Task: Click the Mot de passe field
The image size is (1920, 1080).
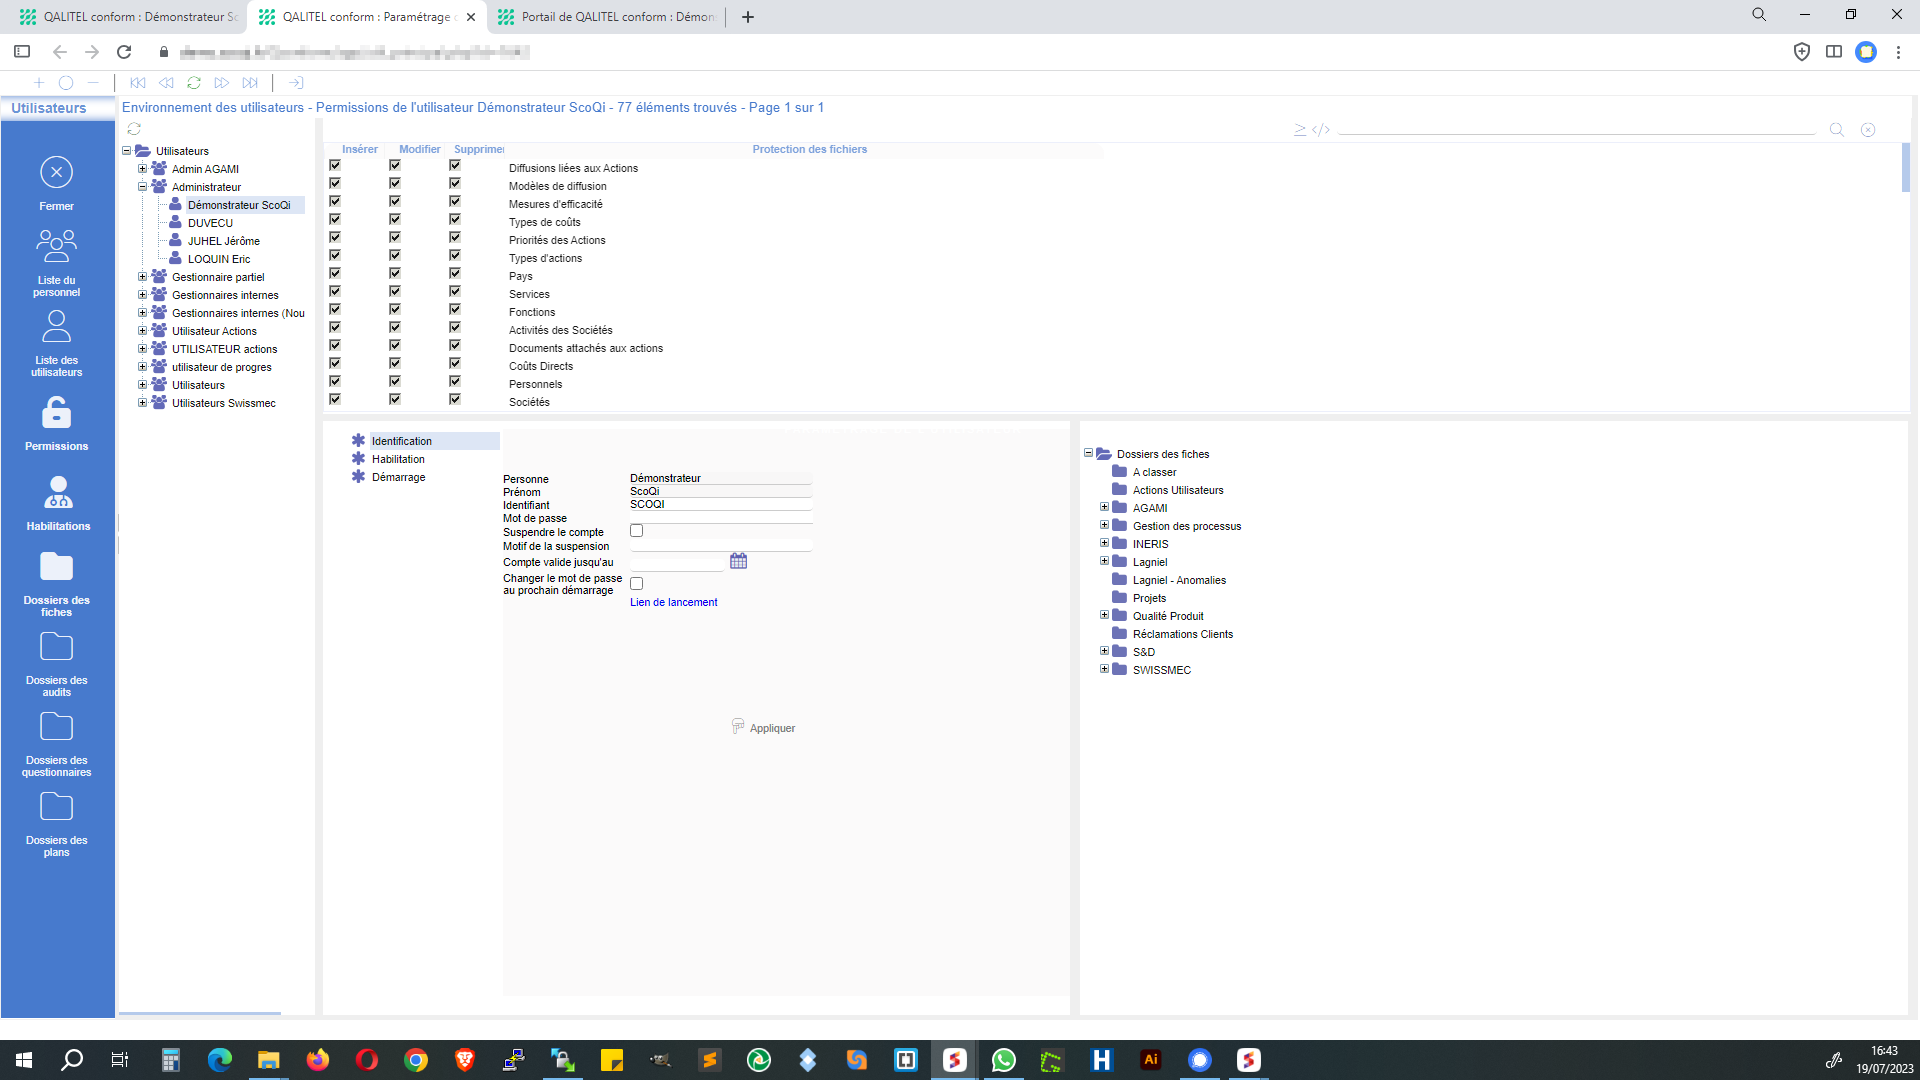Action: (721, 518)
